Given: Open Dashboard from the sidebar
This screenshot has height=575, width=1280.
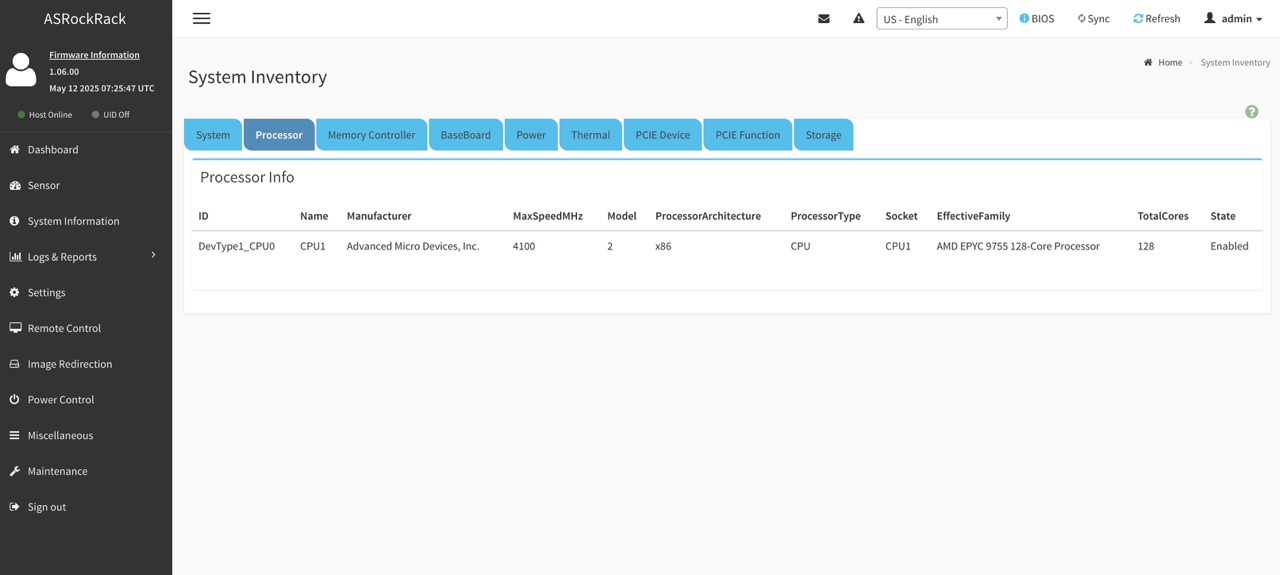Looking at the screenshot, I should (53, 150).
